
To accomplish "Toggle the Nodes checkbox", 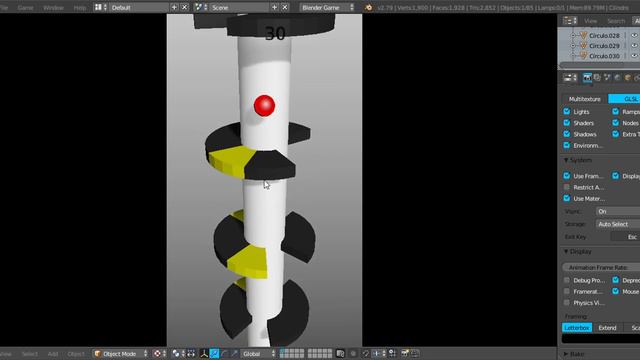I will tap(616, 123).
